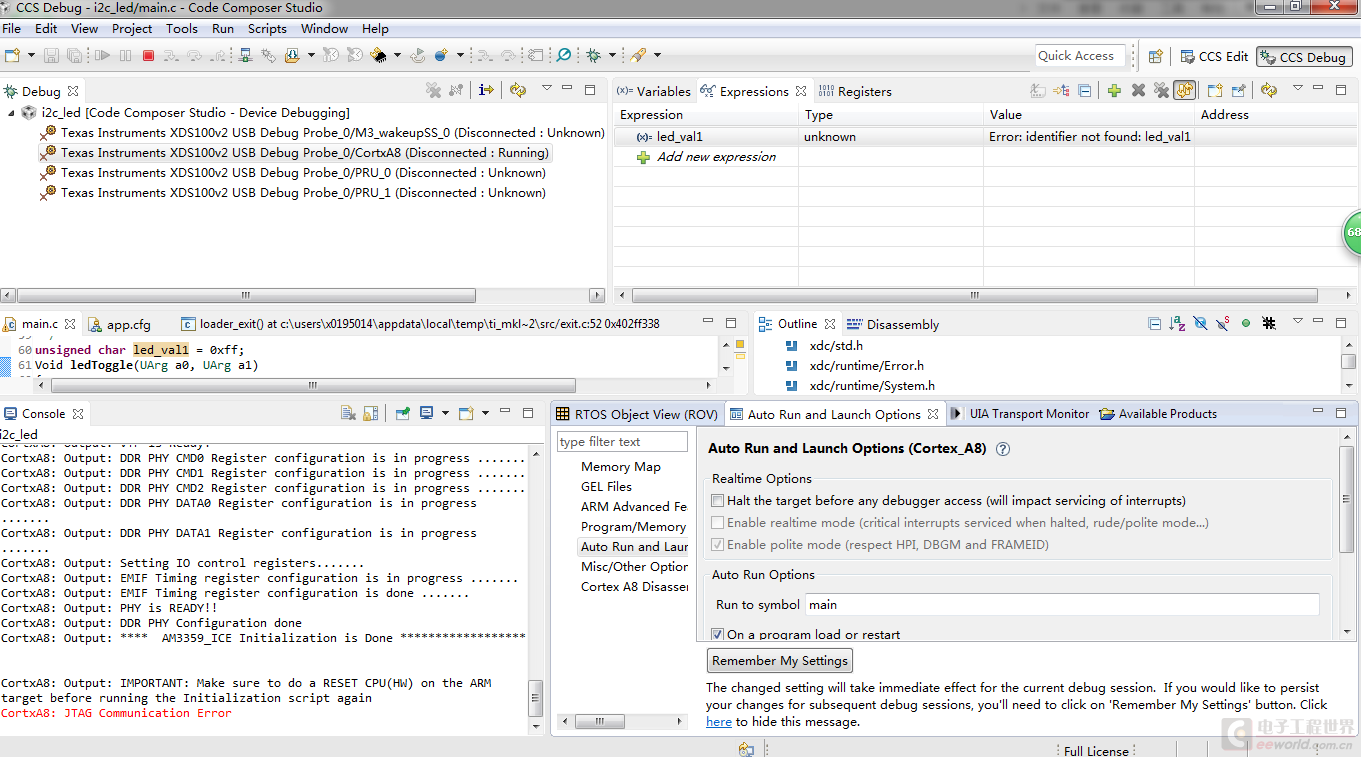This screenshot has height=757, width=1361.
Task: Click Remove Selected Expression X icon
Action: [x=1138, y=90]
